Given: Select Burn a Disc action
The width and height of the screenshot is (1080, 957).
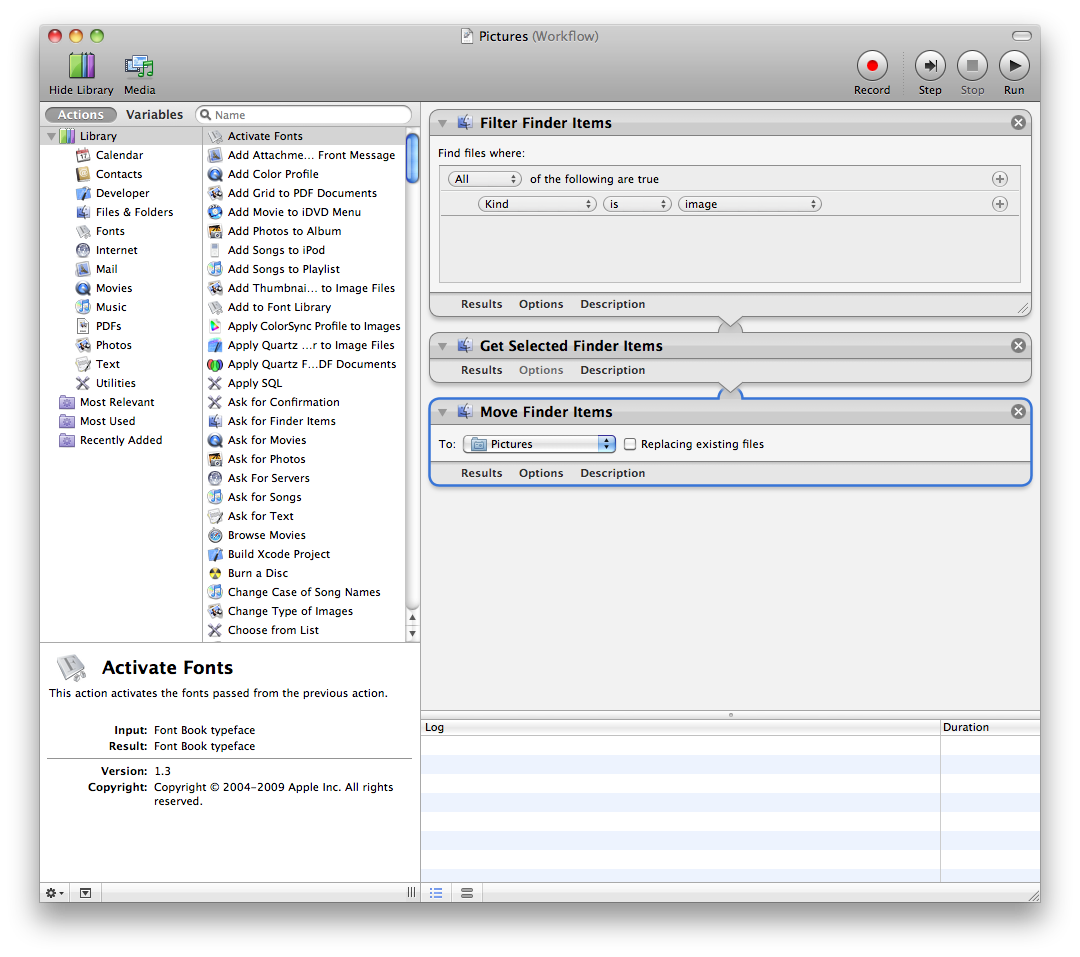Looking at the screenshot, I should (257, 573).
